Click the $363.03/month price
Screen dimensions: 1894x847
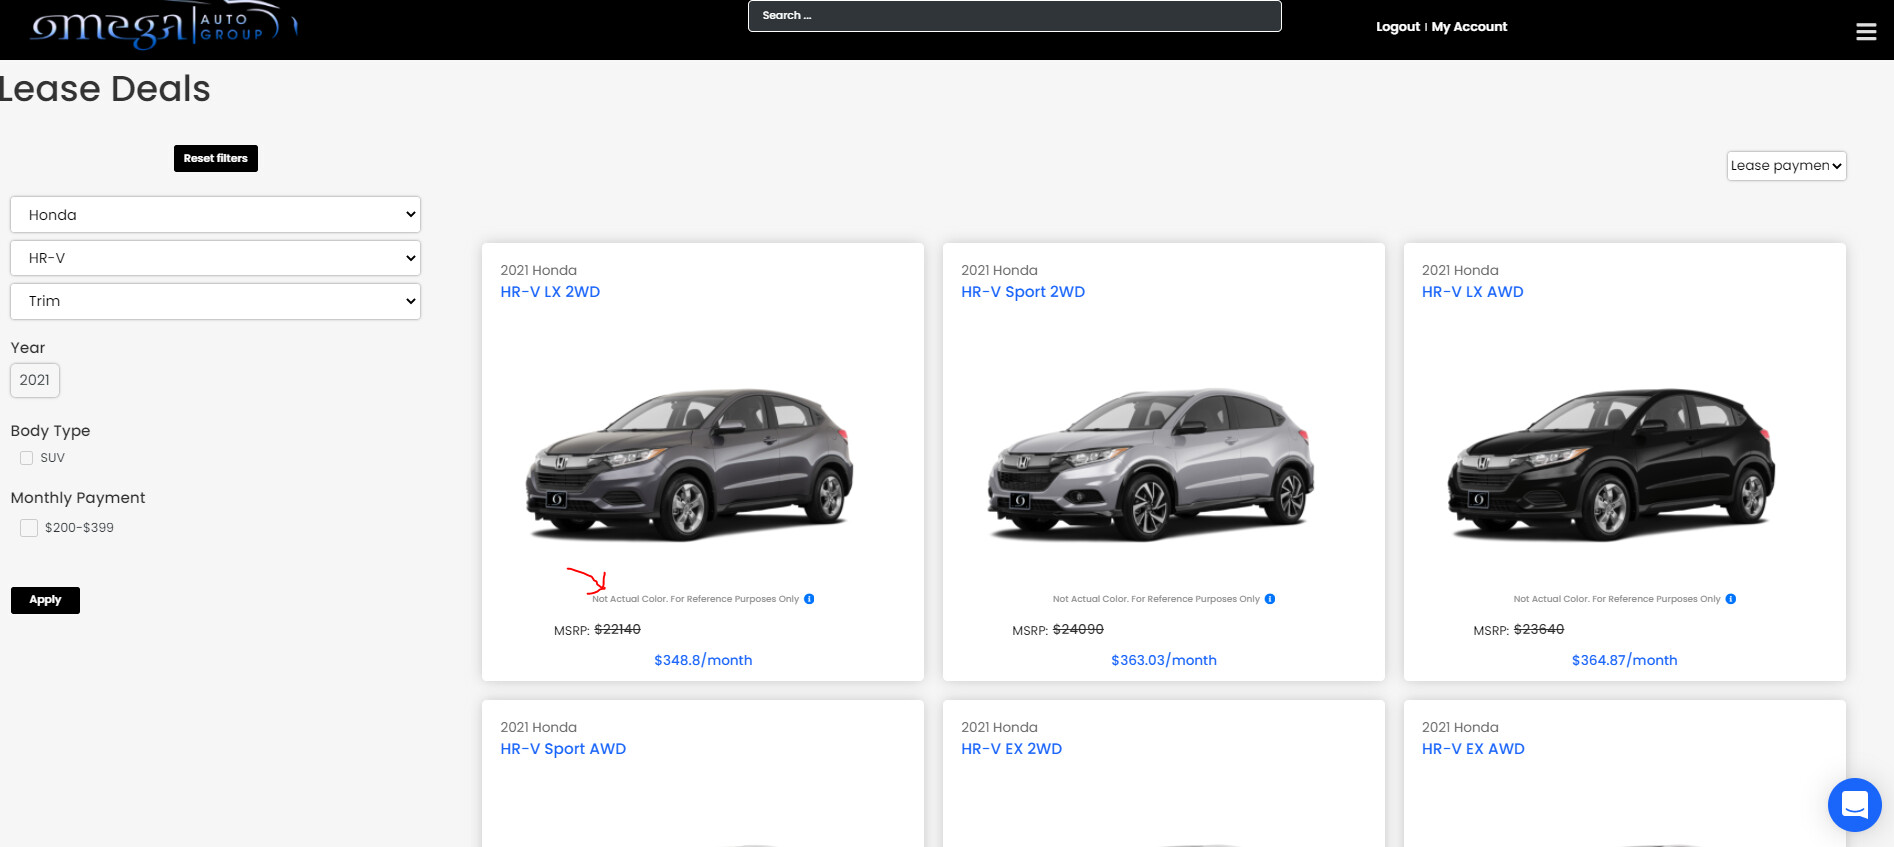[1164, 660]
